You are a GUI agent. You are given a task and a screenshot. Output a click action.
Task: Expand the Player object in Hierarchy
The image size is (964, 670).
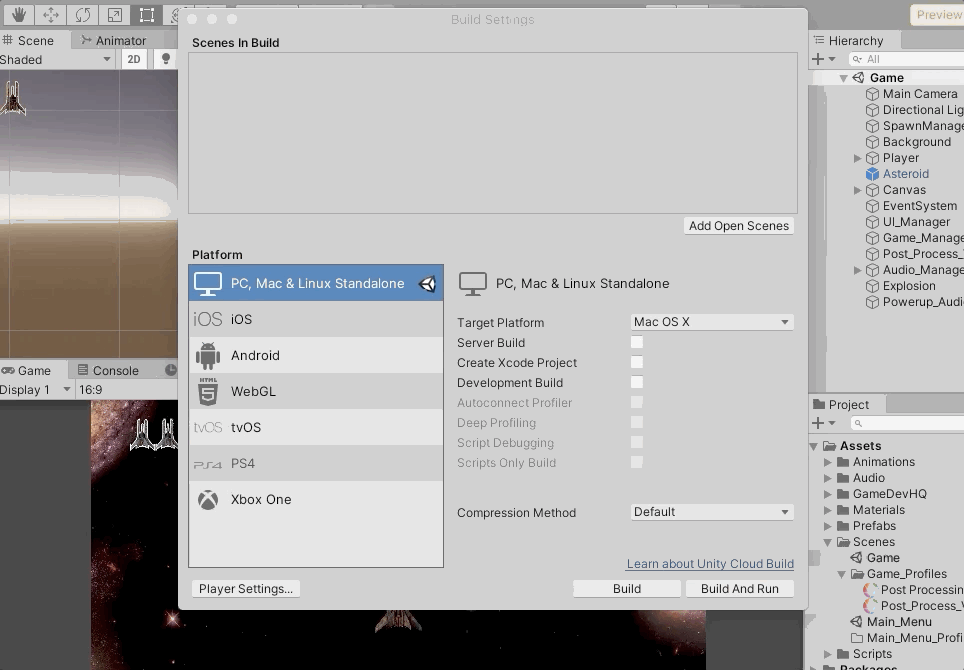(858, 158)
